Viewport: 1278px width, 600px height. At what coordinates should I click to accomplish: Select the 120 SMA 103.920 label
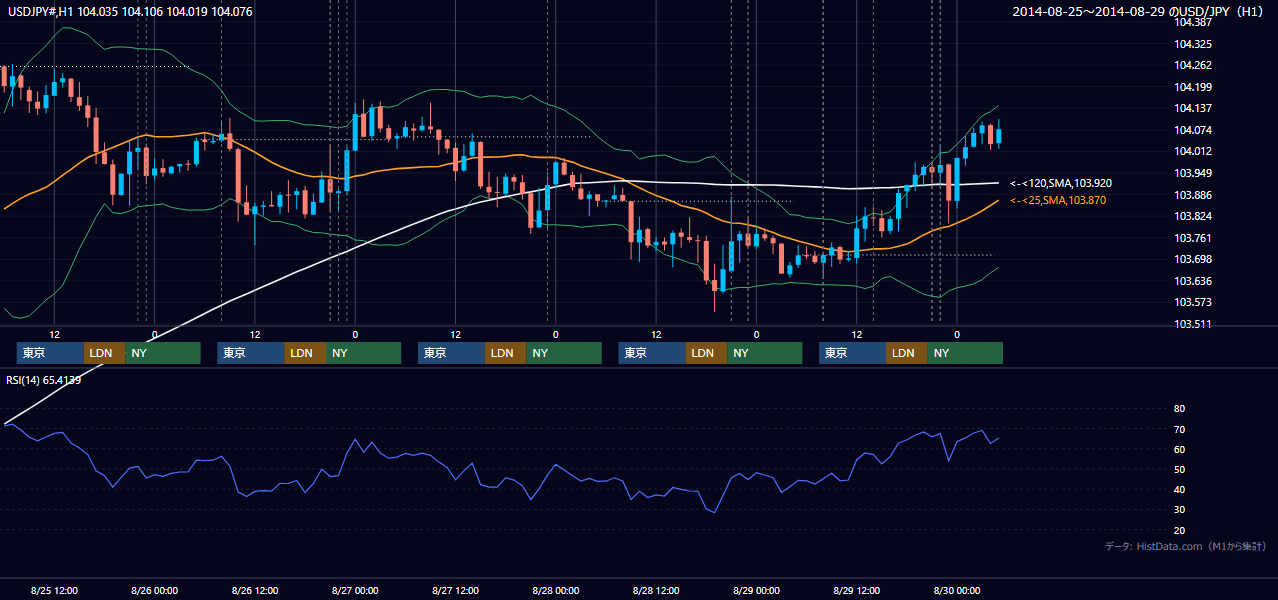1061,183
